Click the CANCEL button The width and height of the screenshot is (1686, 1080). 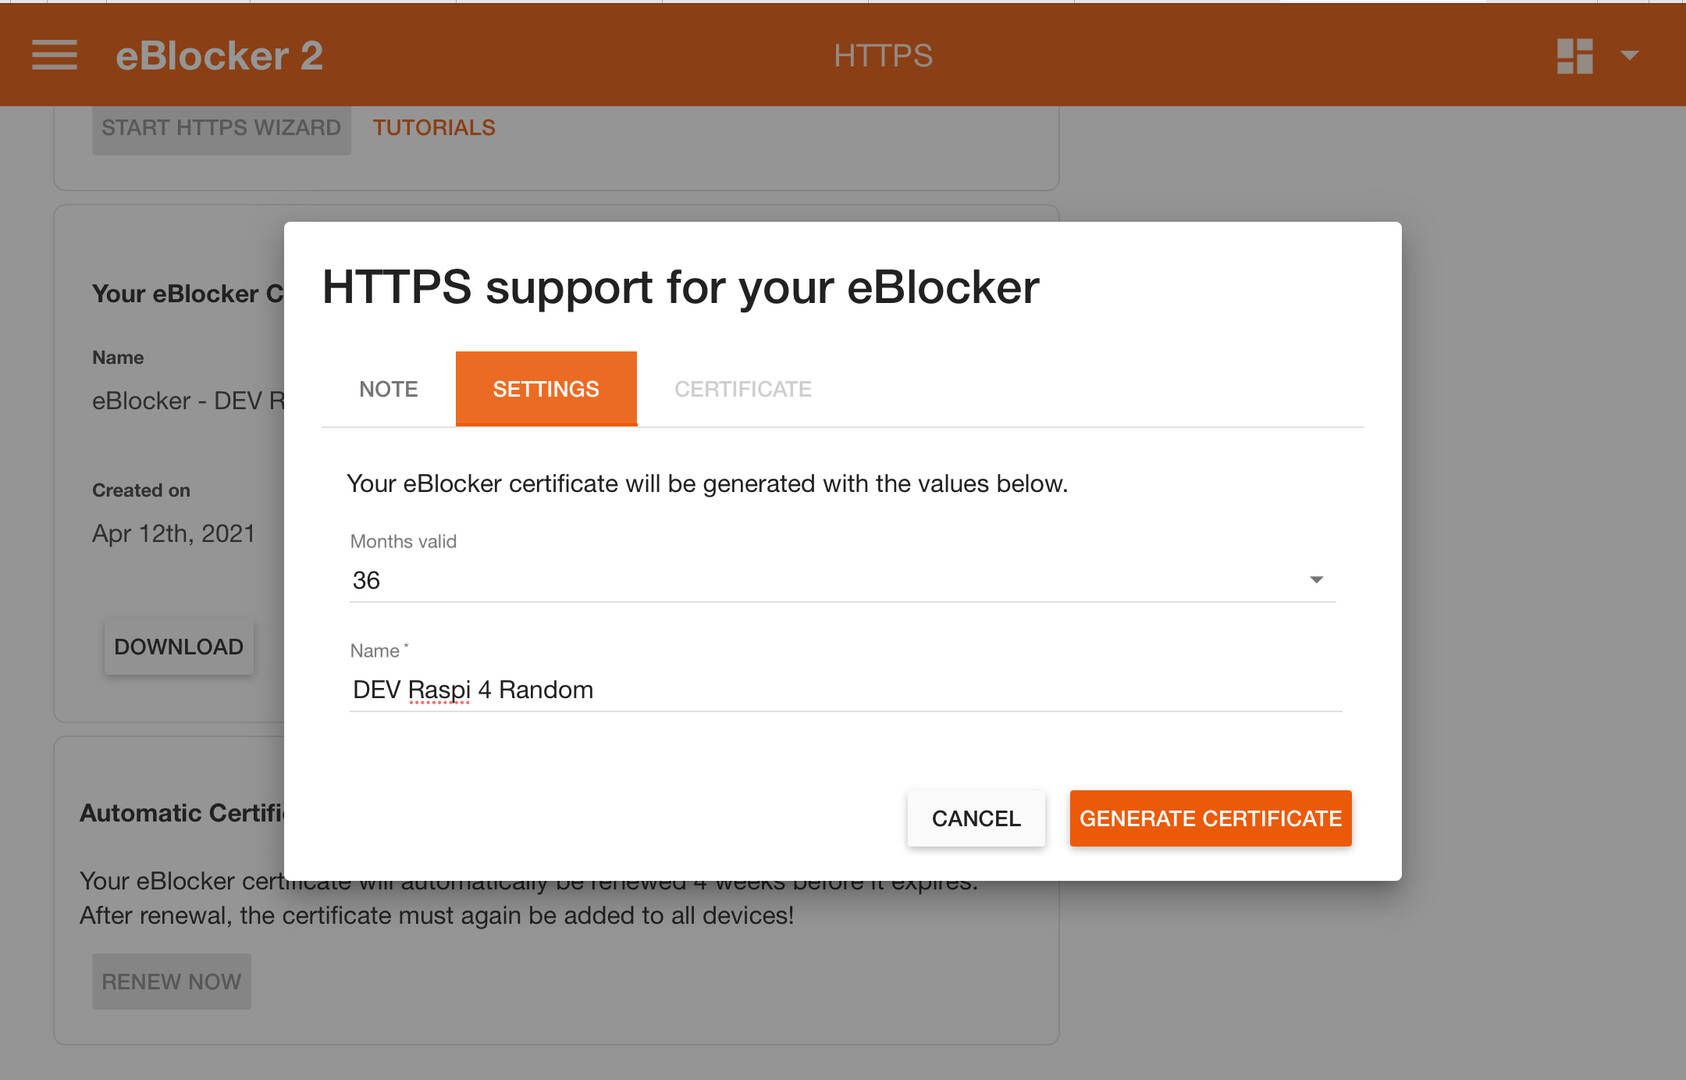[x=976, y=819]
